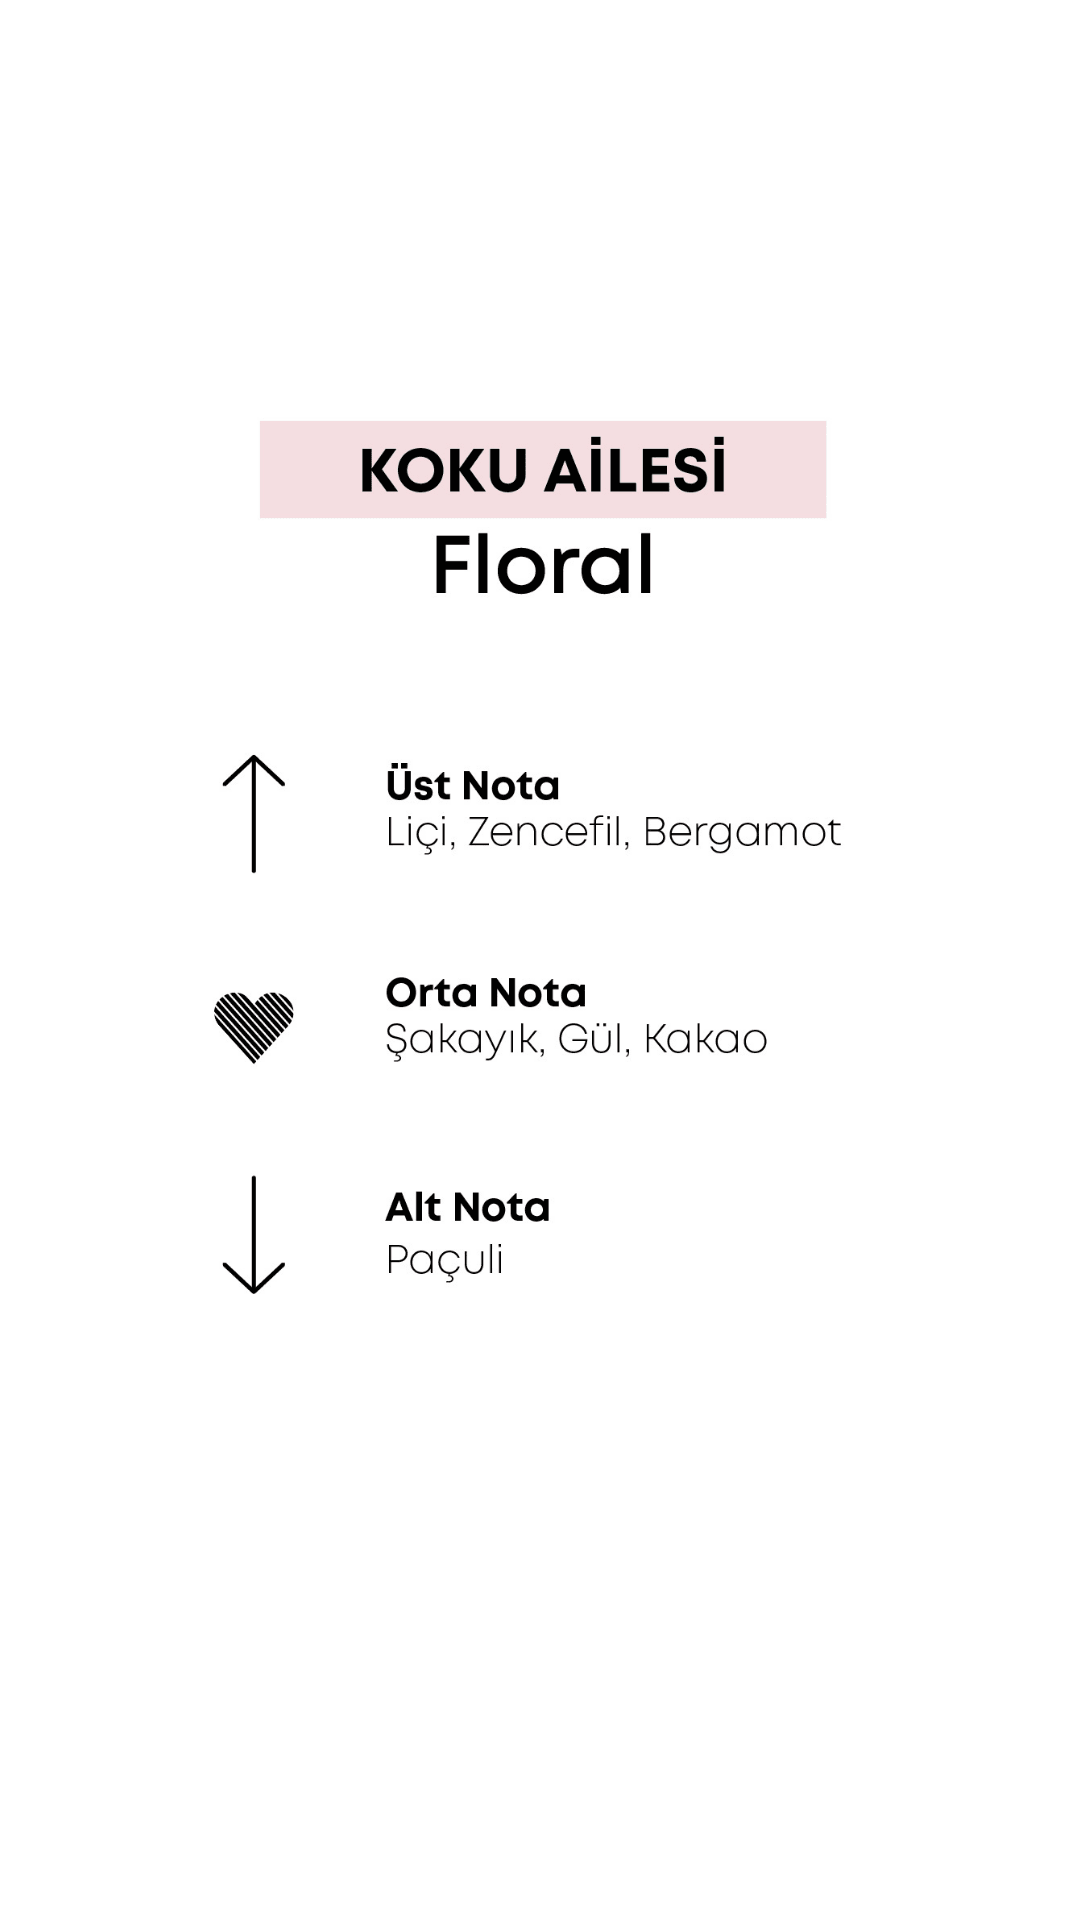Click the word Üst in top heading
The image size is (1080, 1920).
[418, 785]
